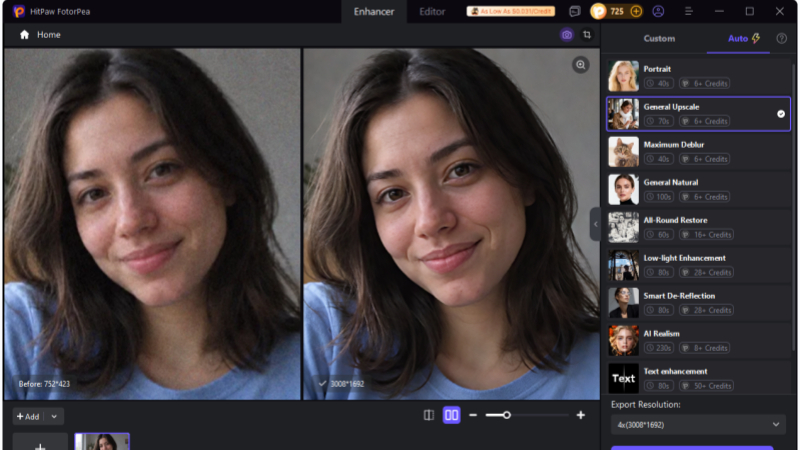Choose the General Natural model

(x=698, y=189)
